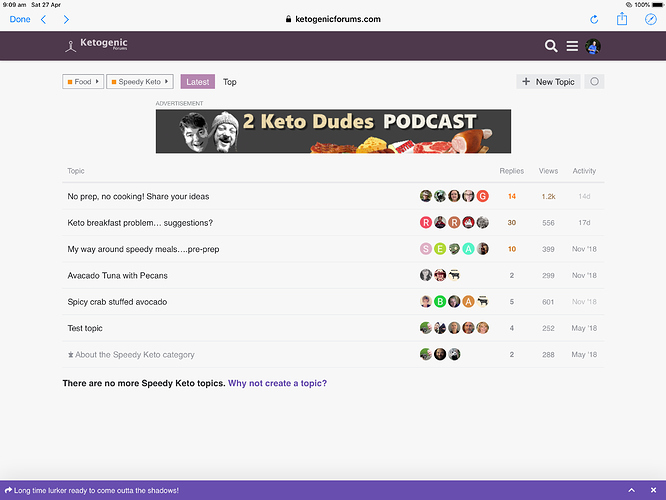Screen dimensions: 666x500
Task: Click the New Topic button
Action: pyautogui.click(x=548, y=82)
